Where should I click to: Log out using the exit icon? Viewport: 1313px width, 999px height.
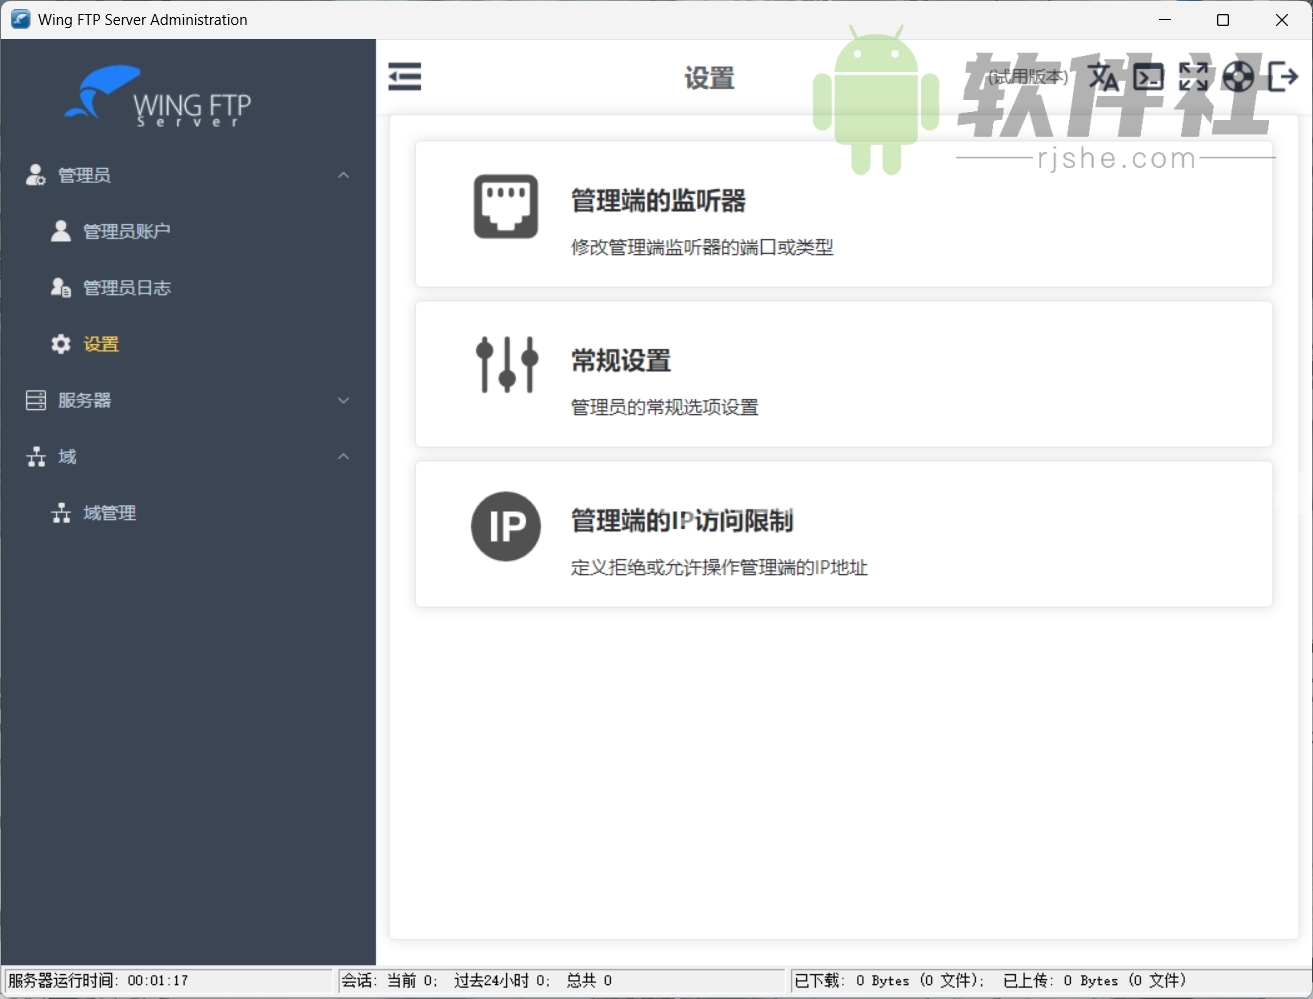tap(1283, 76)
